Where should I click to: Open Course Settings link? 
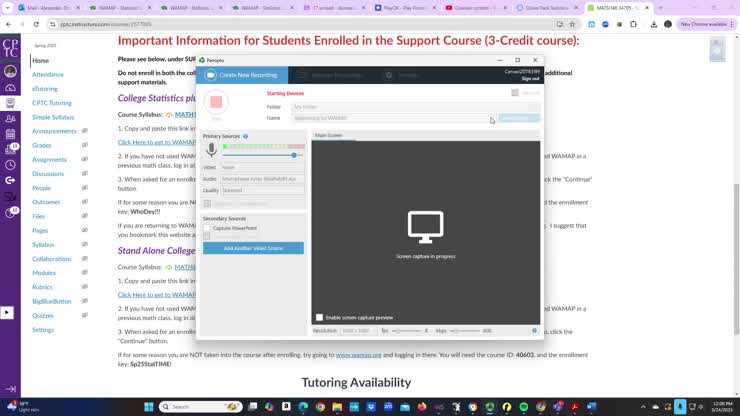43,330
